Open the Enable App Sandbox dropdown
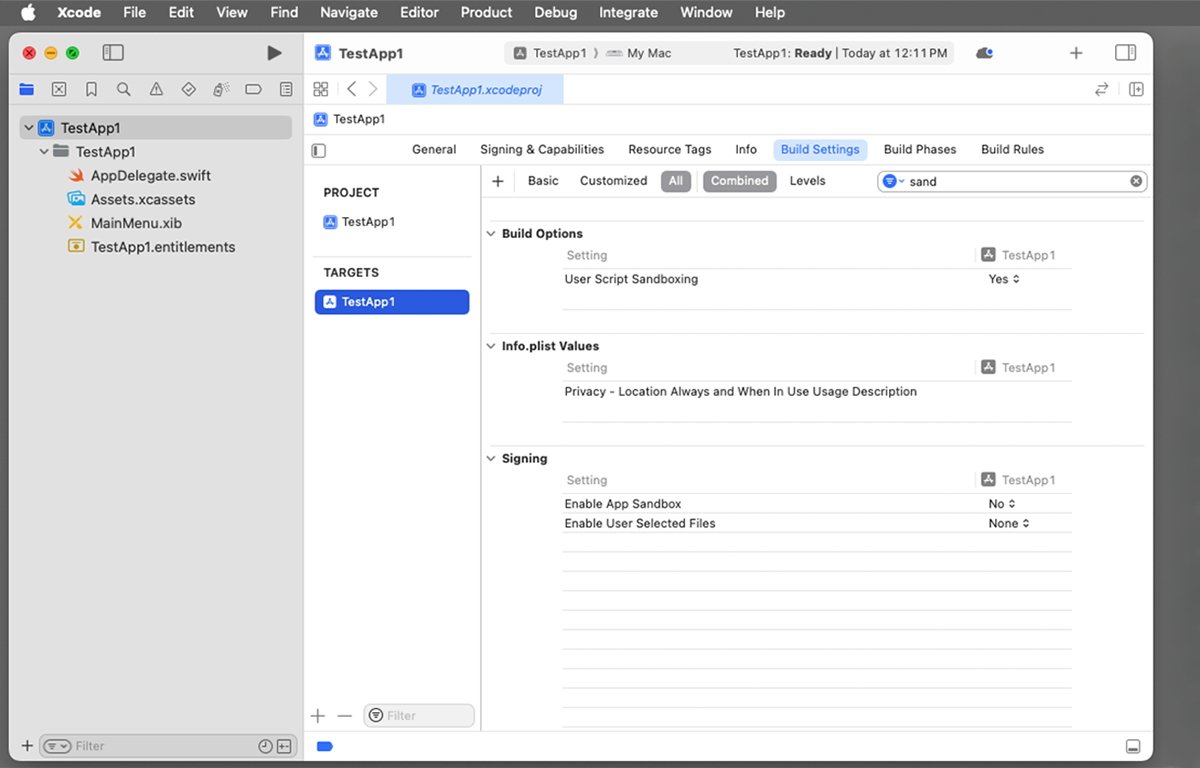Screen dimensions: 1200x768 coord(1000,503)
